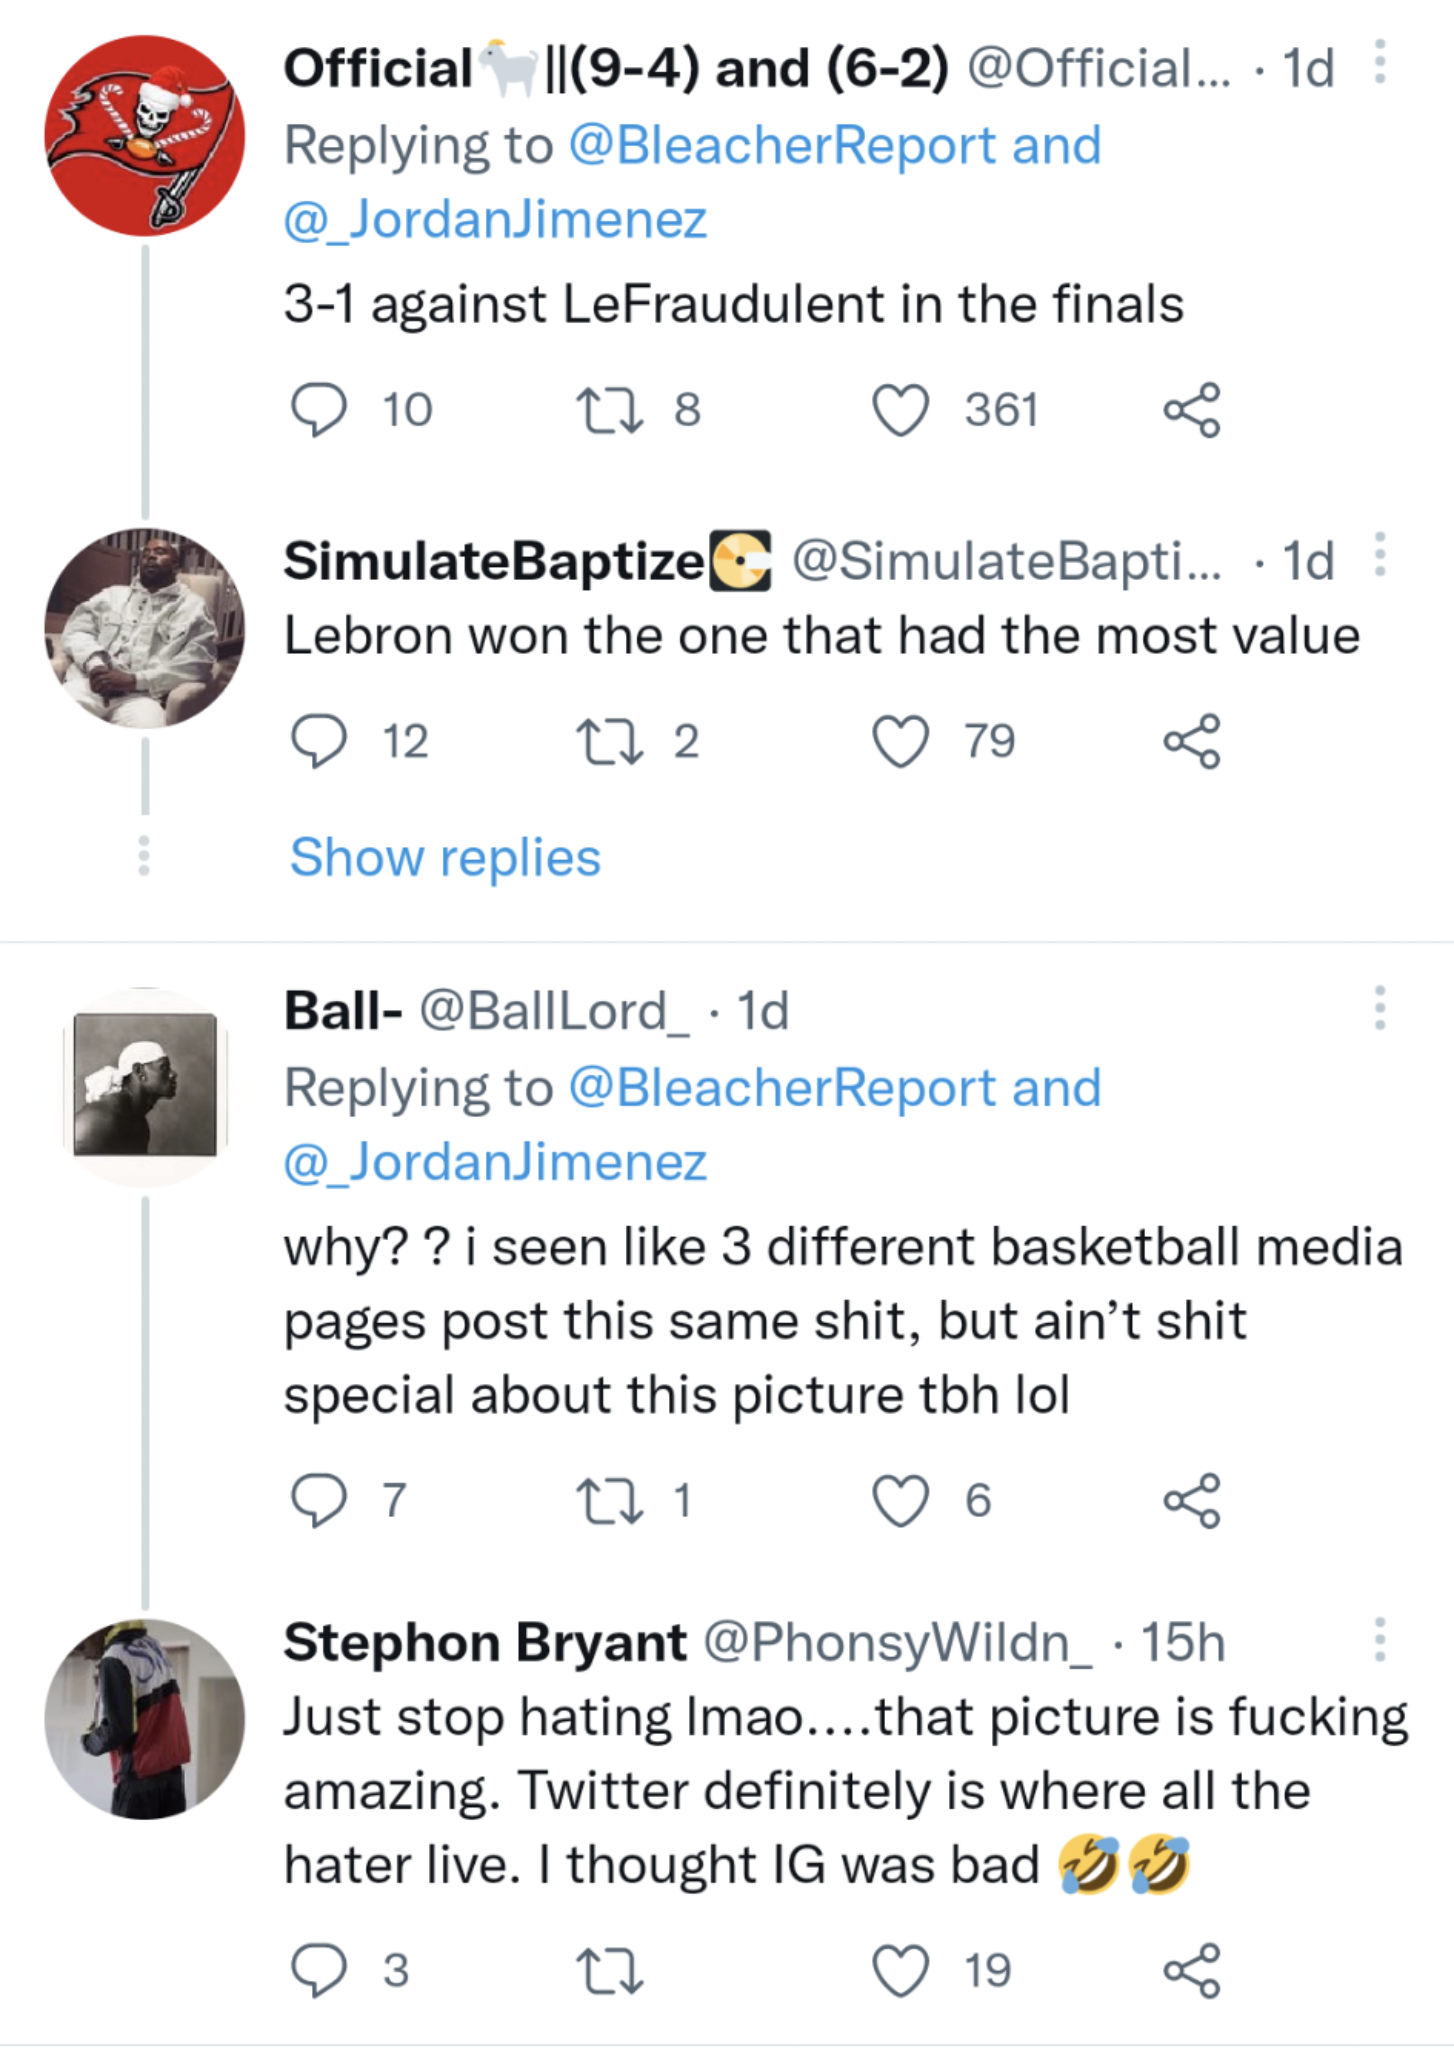Image resolution: width=1454 pixels, height=2048 pixels.
Task: Share Ball-'s basketball media pages tweet
Action: (1192, 1500)
